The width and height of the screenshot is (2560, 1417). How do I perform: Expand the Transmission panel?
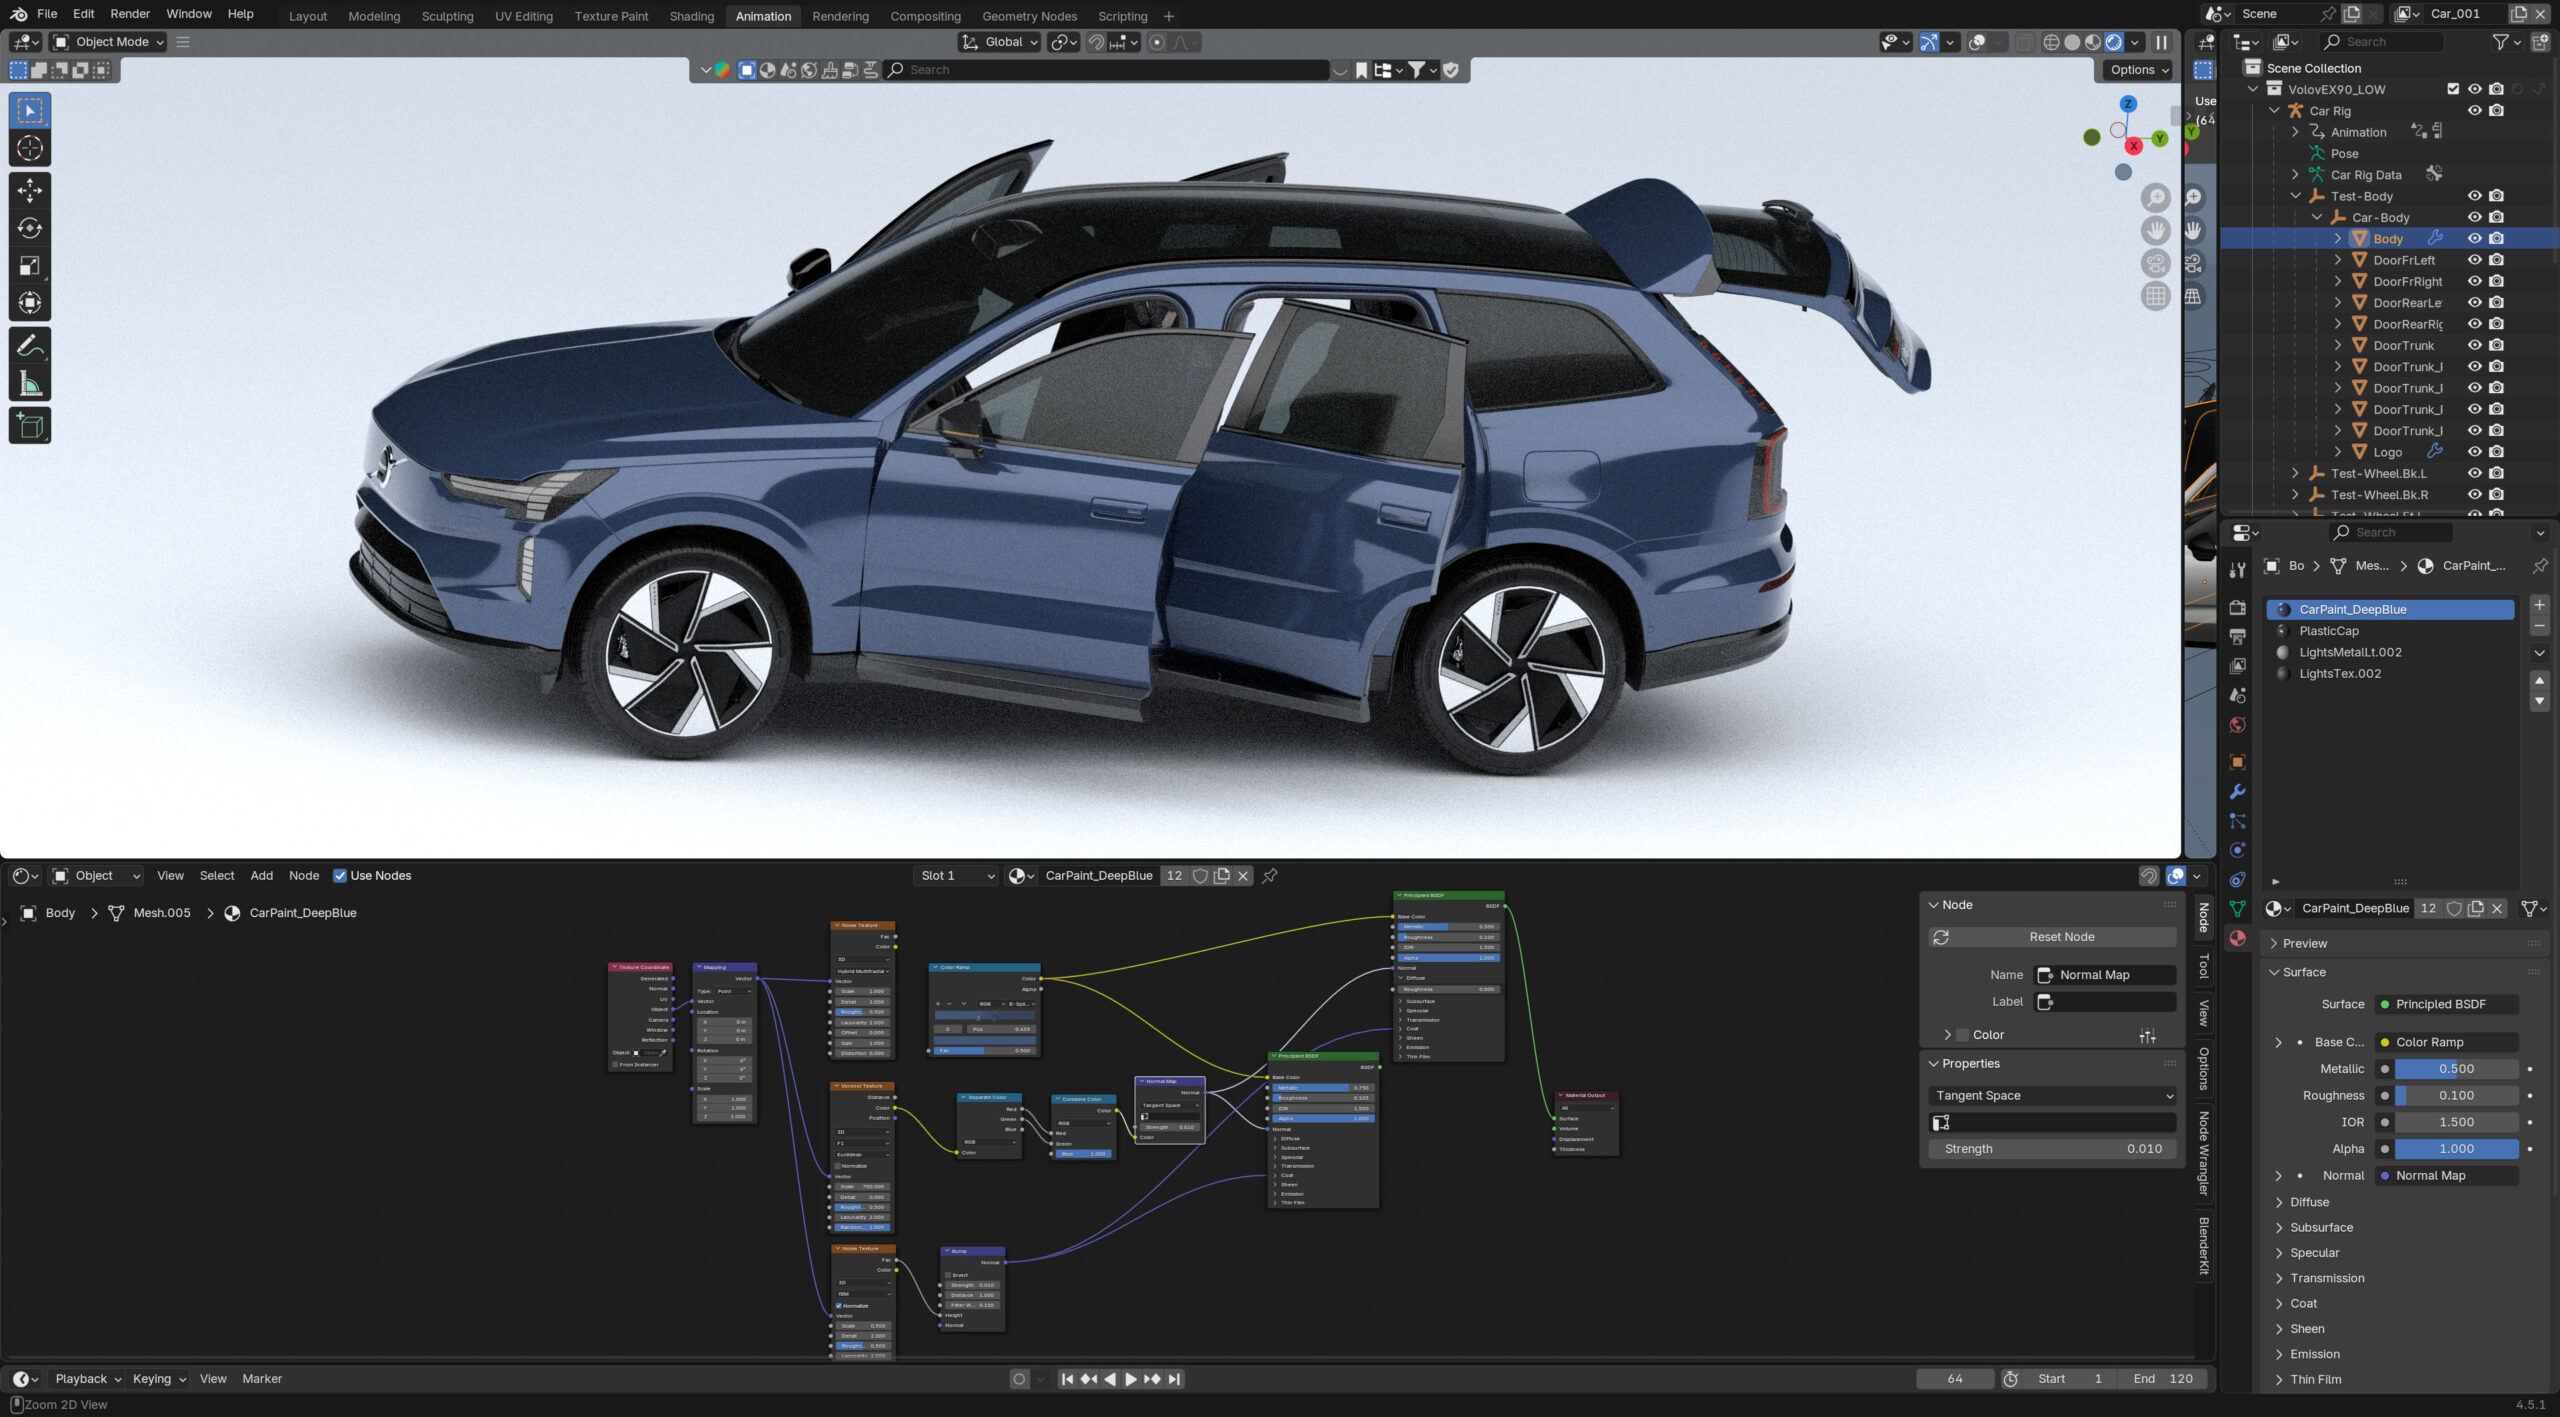pyautogui.click(x=2327, y=1278)
